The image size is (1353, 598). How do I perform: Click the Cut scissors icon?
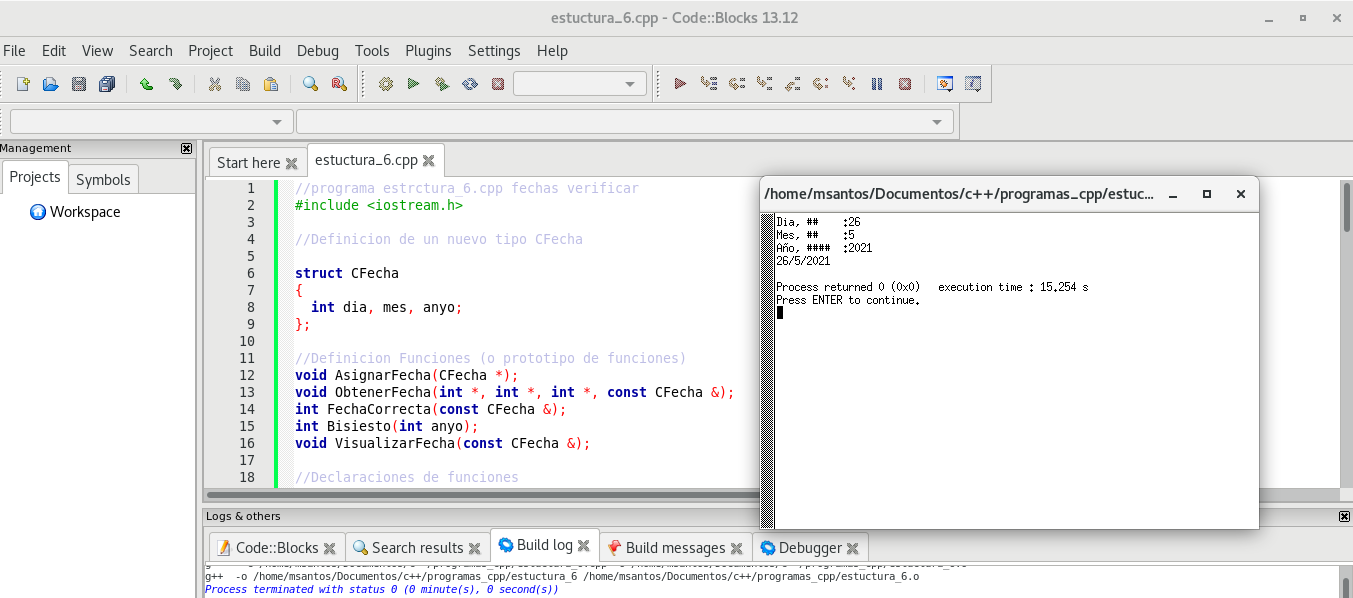pos(214,84)
